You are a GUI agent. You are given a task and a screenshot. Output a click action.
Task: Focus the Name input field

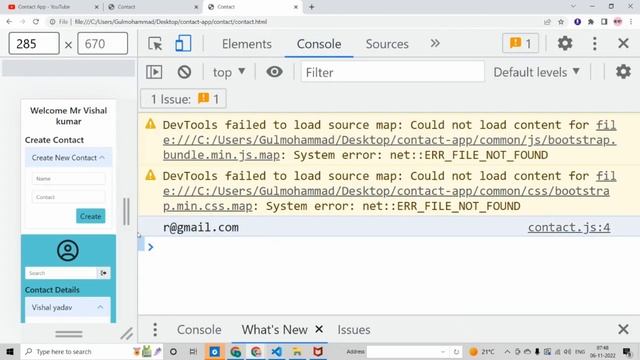click(69, 179)
